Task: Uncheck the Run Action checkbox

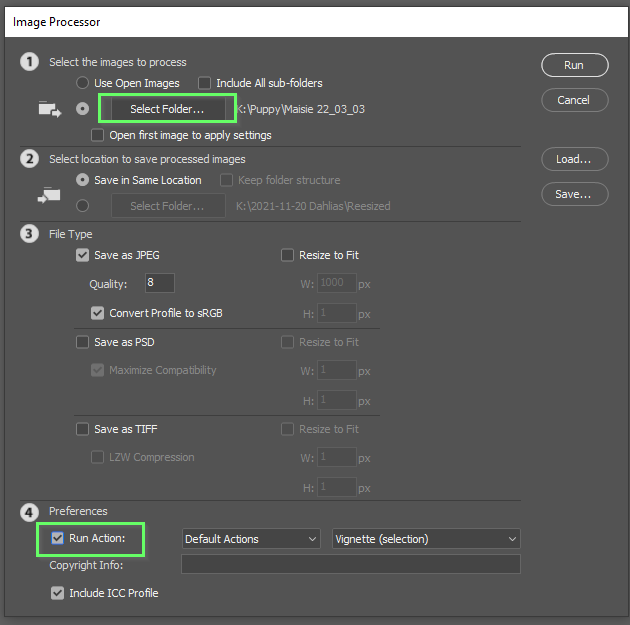Action: 58,539
